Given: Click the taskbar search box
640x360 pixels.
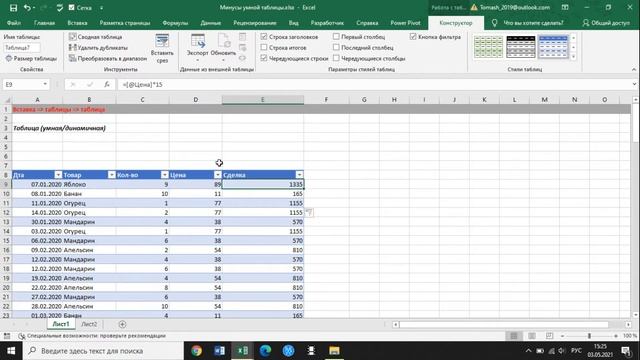Looking at the screenshot, I should click(x=103, y=351).
